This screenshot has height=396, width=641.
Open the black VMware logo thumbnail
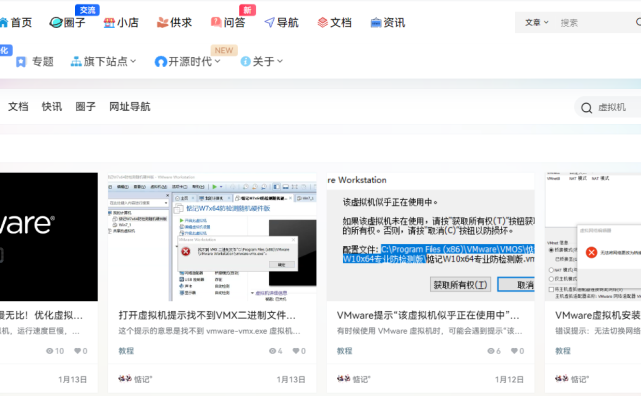49,237
